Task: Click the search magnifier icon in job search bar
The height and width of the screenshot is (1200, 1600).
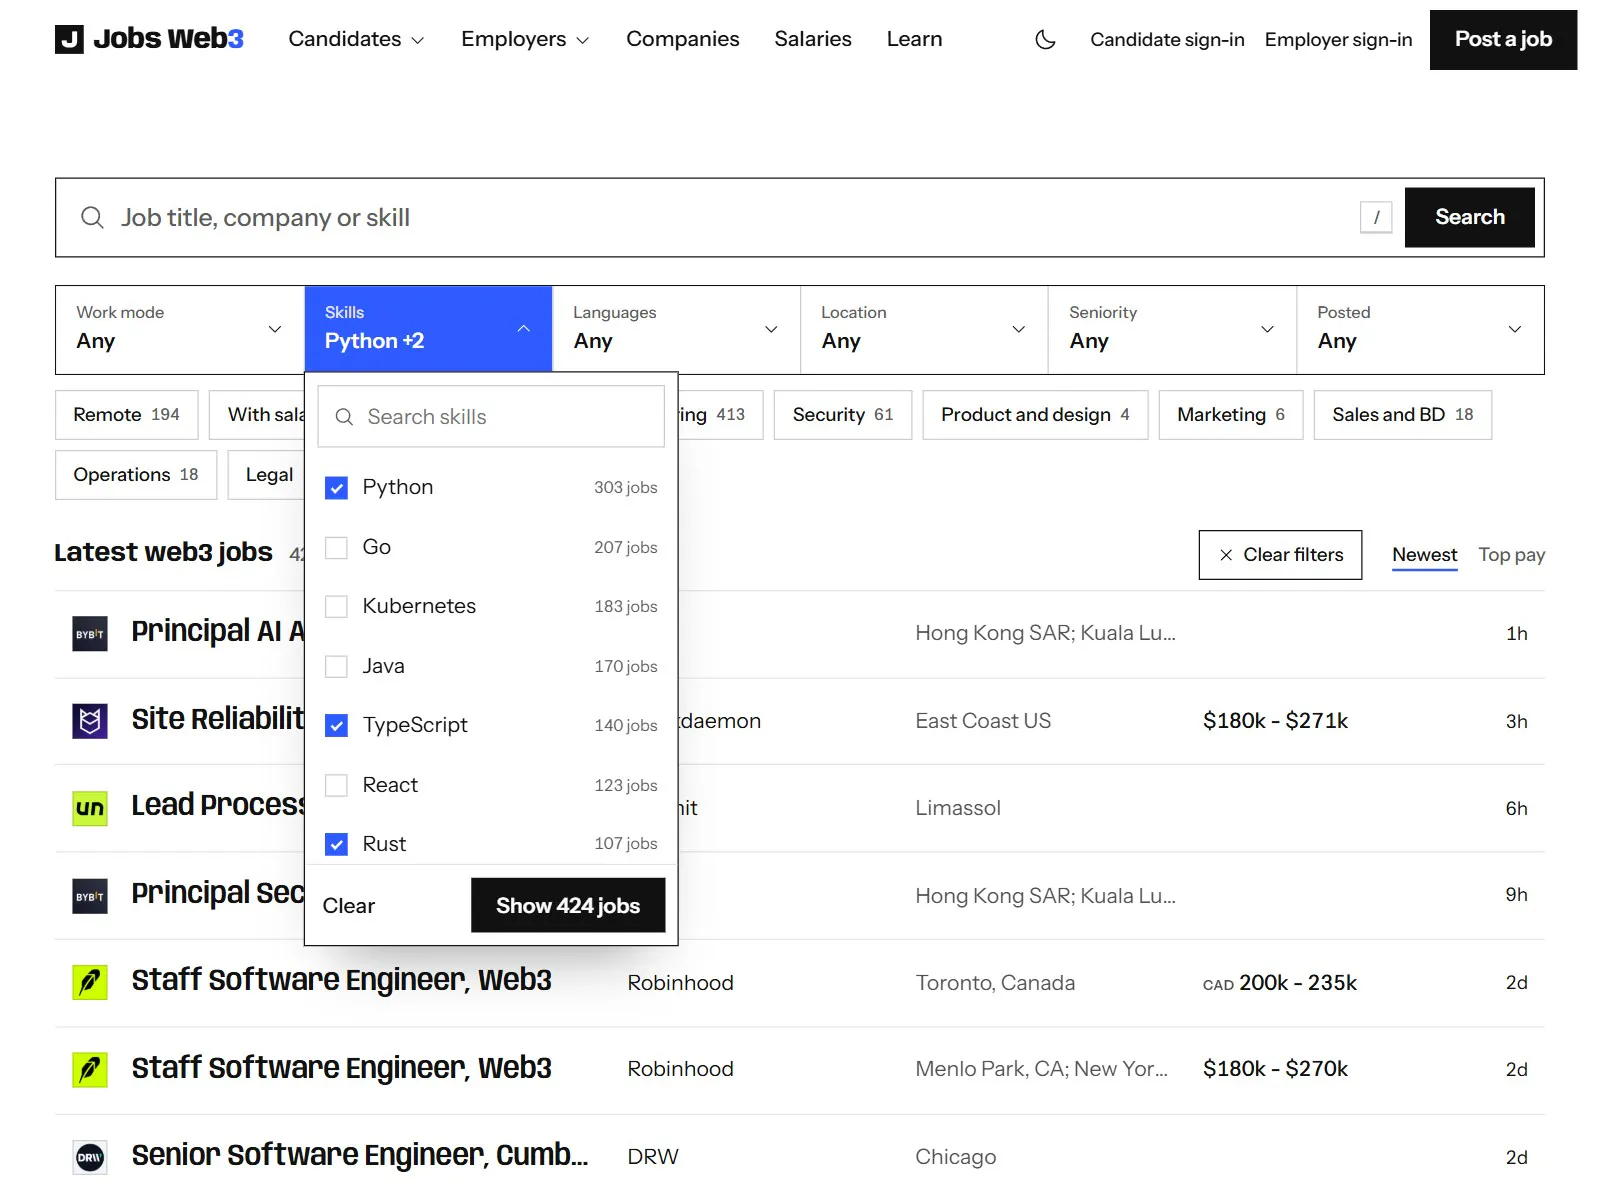Action: [92, 218]
